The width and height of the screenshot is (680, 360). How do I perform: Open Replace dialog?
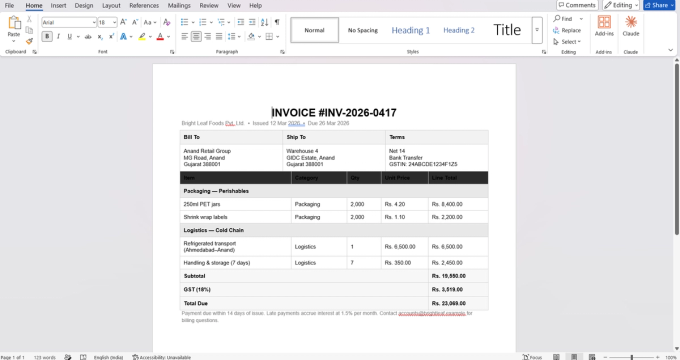click(x=567, y=30)
